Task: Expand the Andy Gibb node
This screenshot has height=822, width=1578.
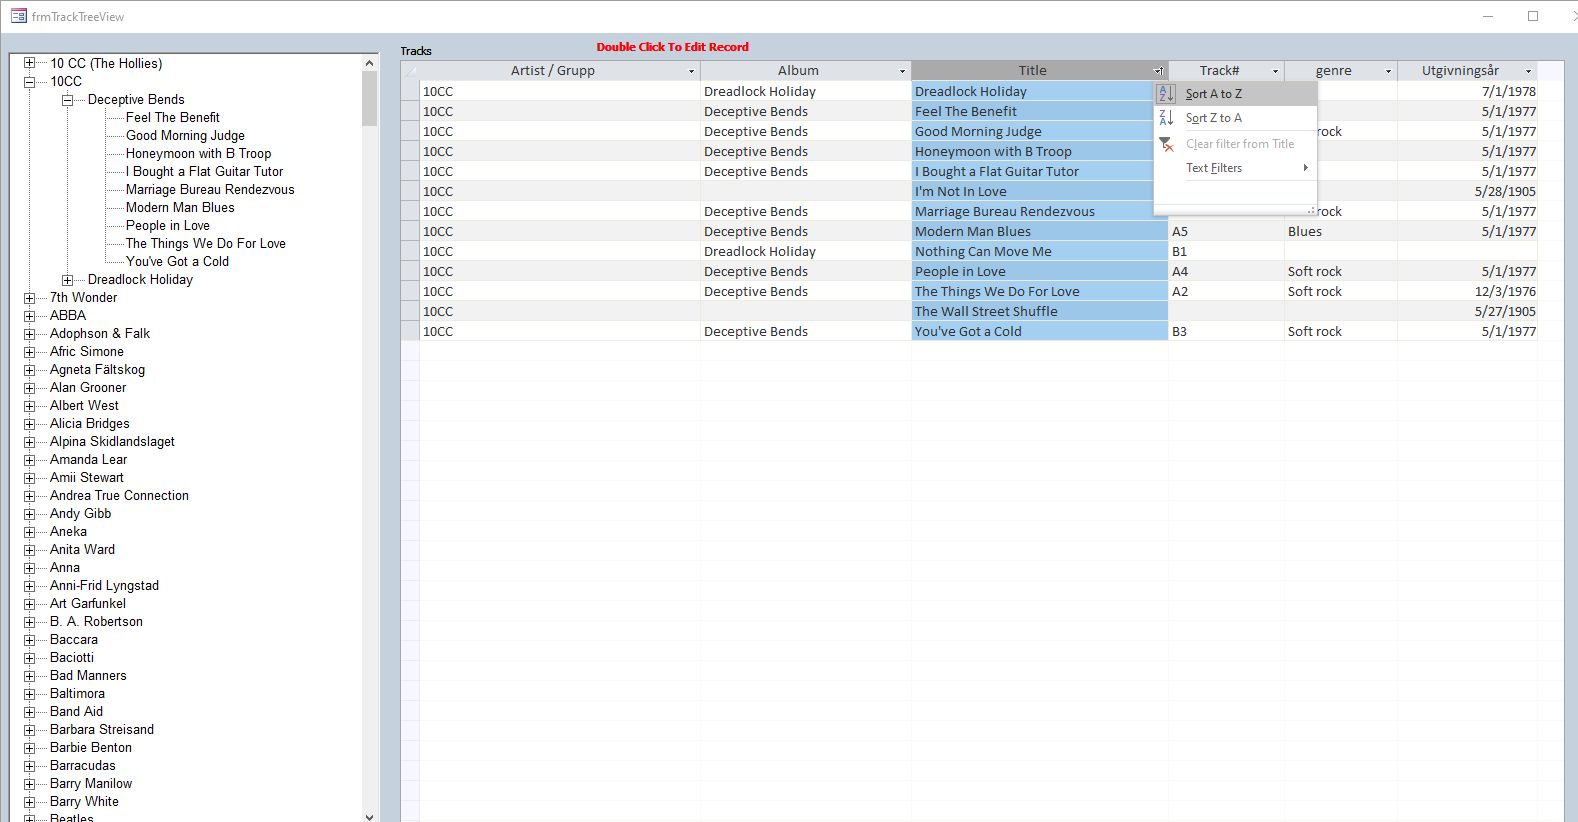Action: click(29, 514)
